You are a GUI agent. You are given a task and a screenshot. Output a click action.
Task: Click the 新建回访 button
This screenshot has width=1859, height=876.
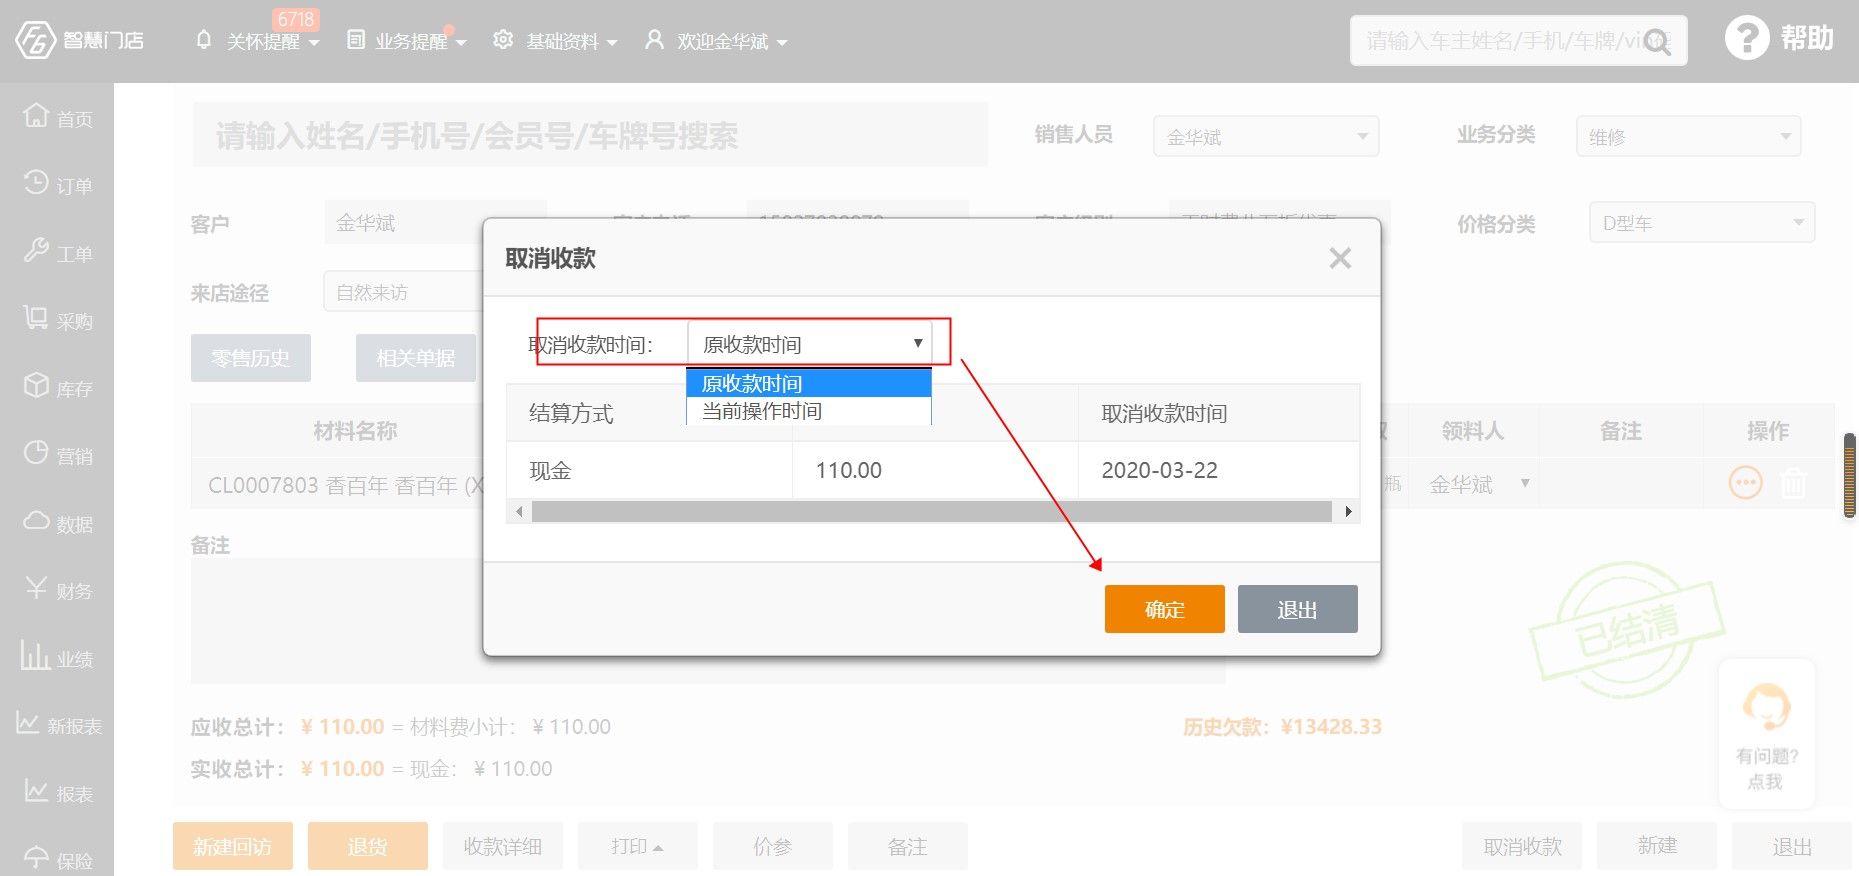tap(233, 846)
